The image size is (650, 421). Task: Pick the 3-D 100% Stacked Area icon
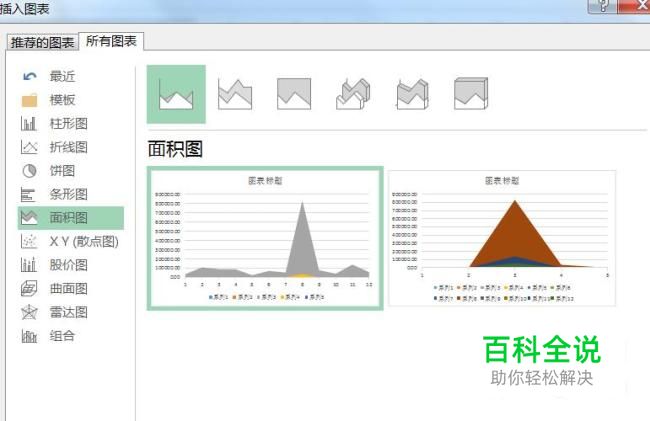click(x=471, y=94)
